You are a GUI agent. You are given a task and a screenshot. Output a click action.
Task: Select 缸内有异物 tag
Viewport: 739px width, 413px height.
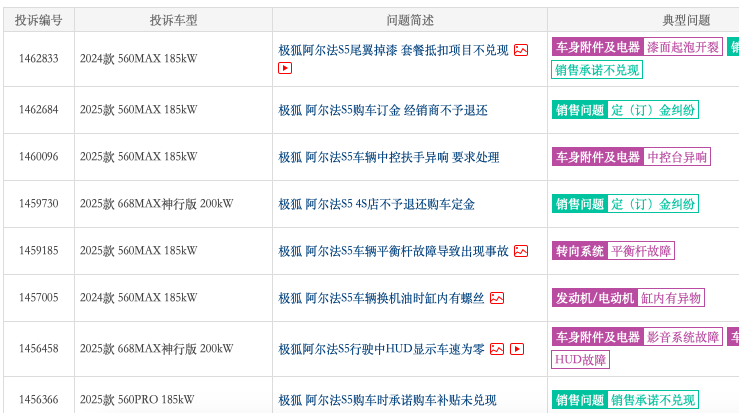(671, 298)
